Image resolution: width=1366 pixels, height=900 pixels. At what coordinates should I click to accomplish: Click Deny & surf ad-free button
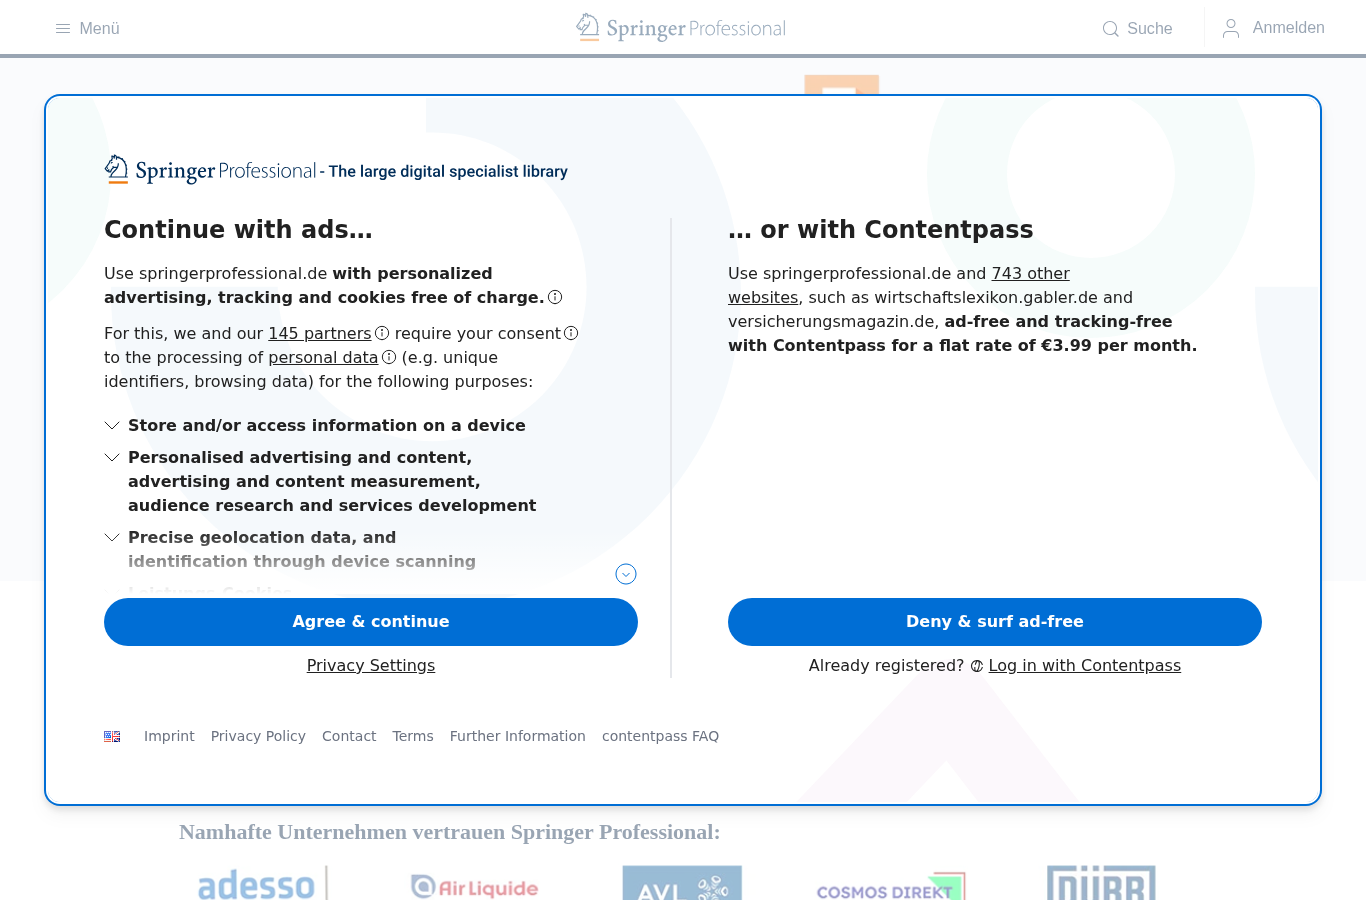click(995, 622)
